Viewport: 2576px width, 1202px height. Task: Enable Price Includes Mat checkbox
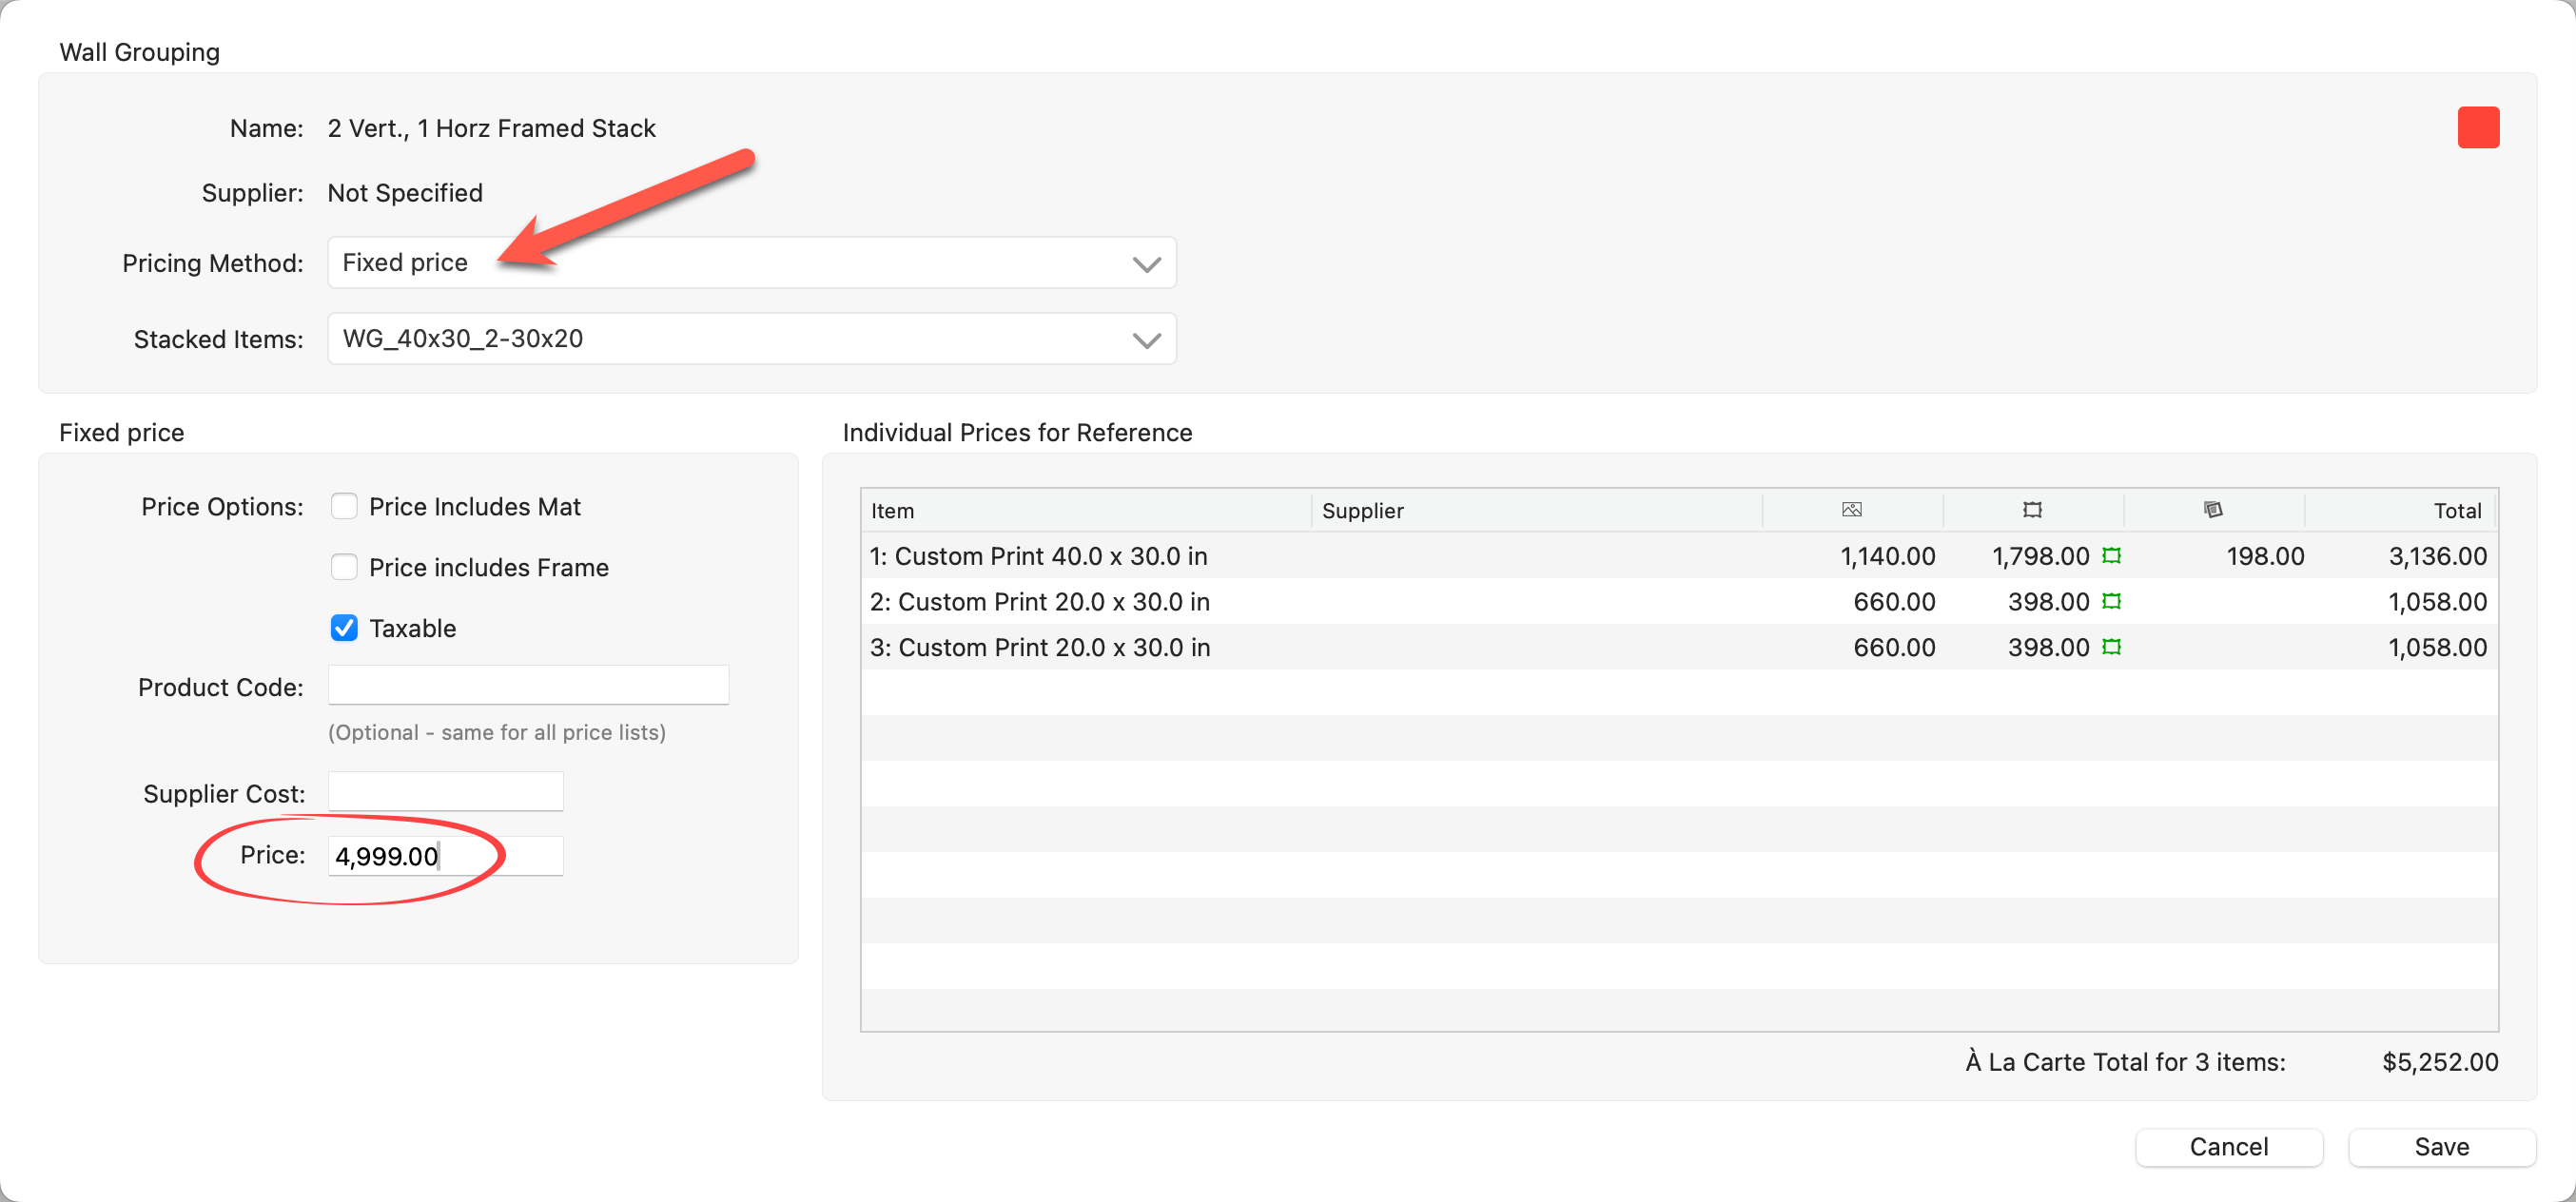click(x=344, y=506)
